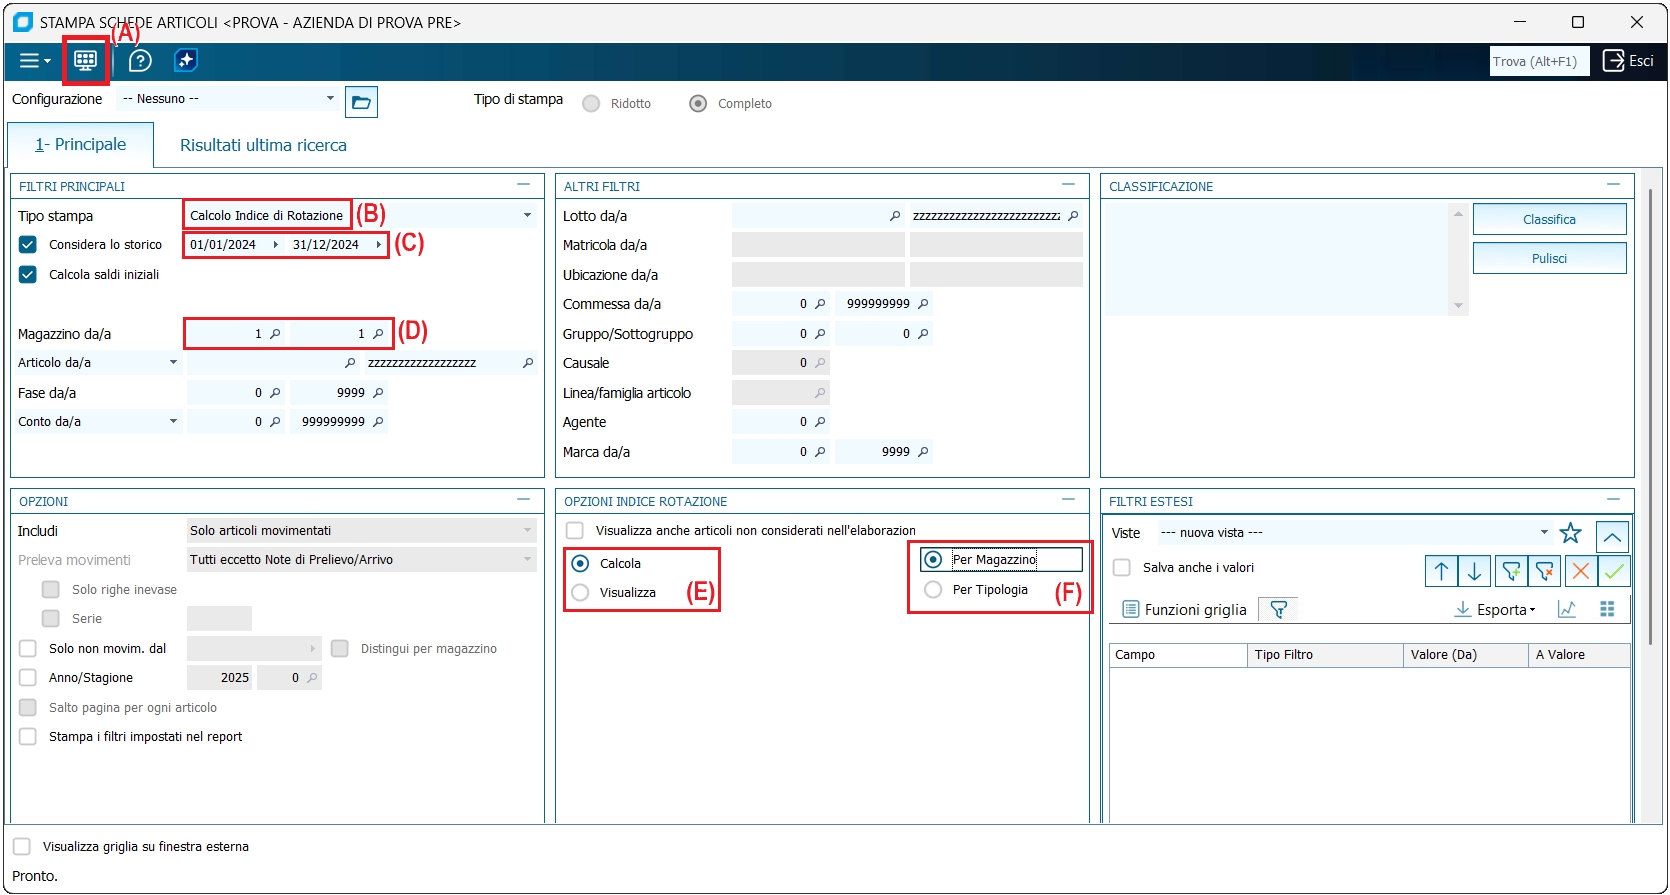Expand the Tipo stampa dropdown
1670x895 pixels.
pos(527,216)
